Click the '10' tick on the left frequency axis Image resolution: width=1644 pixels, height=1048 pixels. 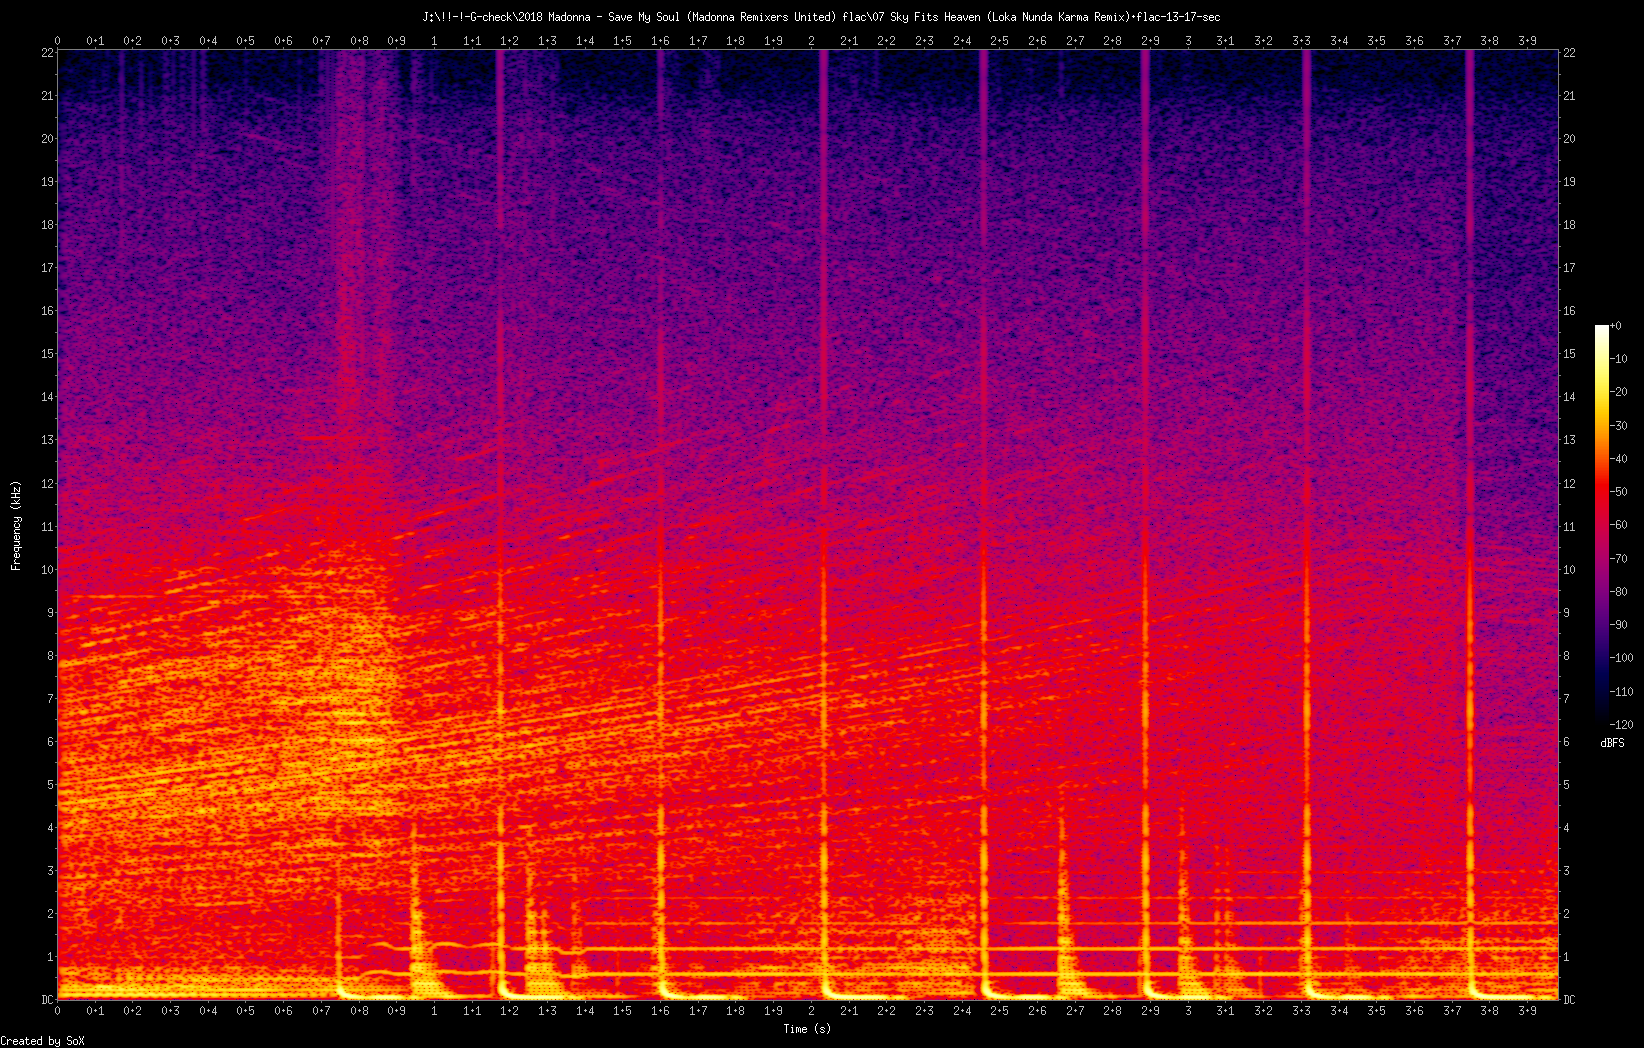(47, 570)
